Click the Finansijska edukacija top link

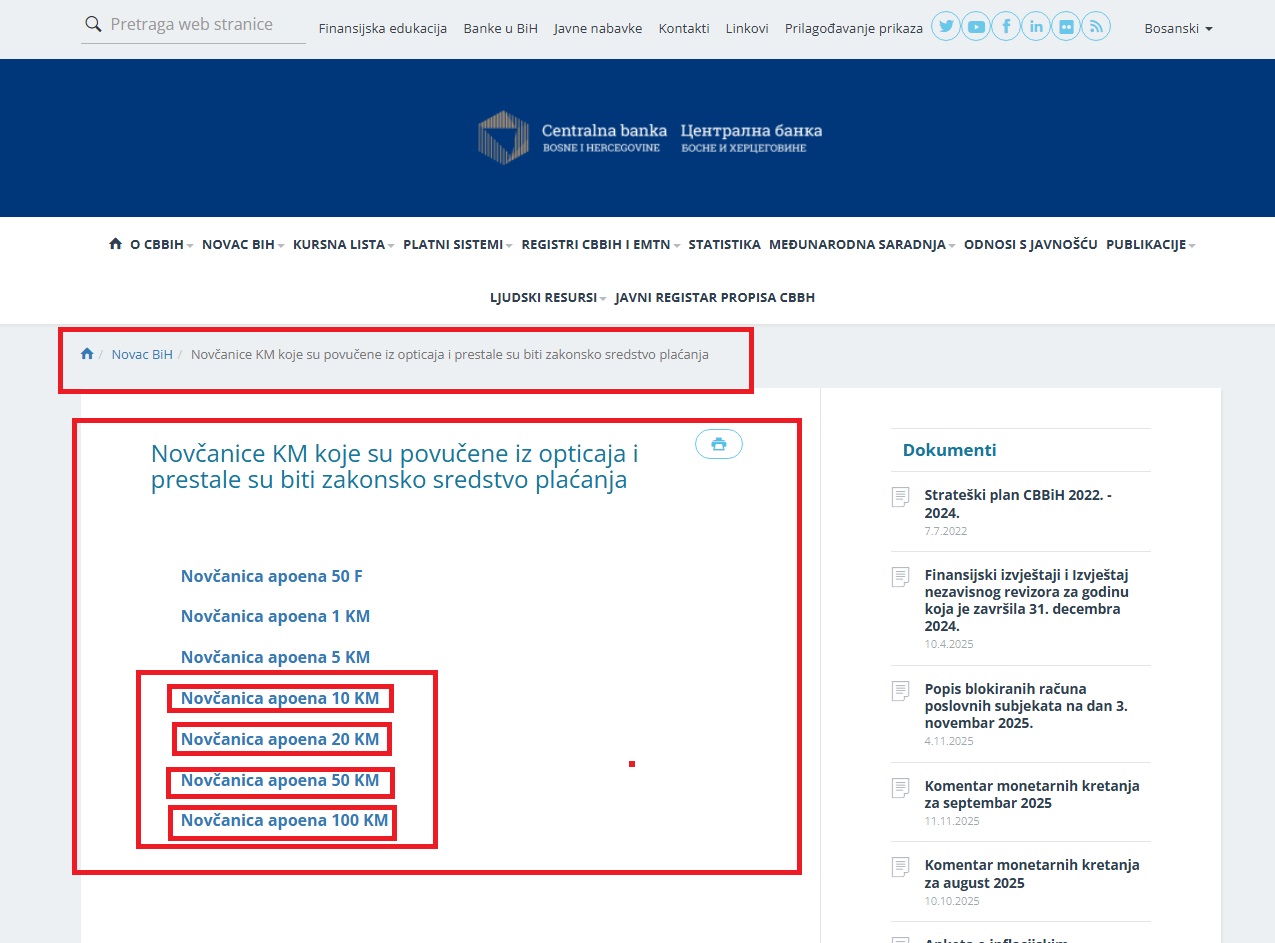point(382,29)
